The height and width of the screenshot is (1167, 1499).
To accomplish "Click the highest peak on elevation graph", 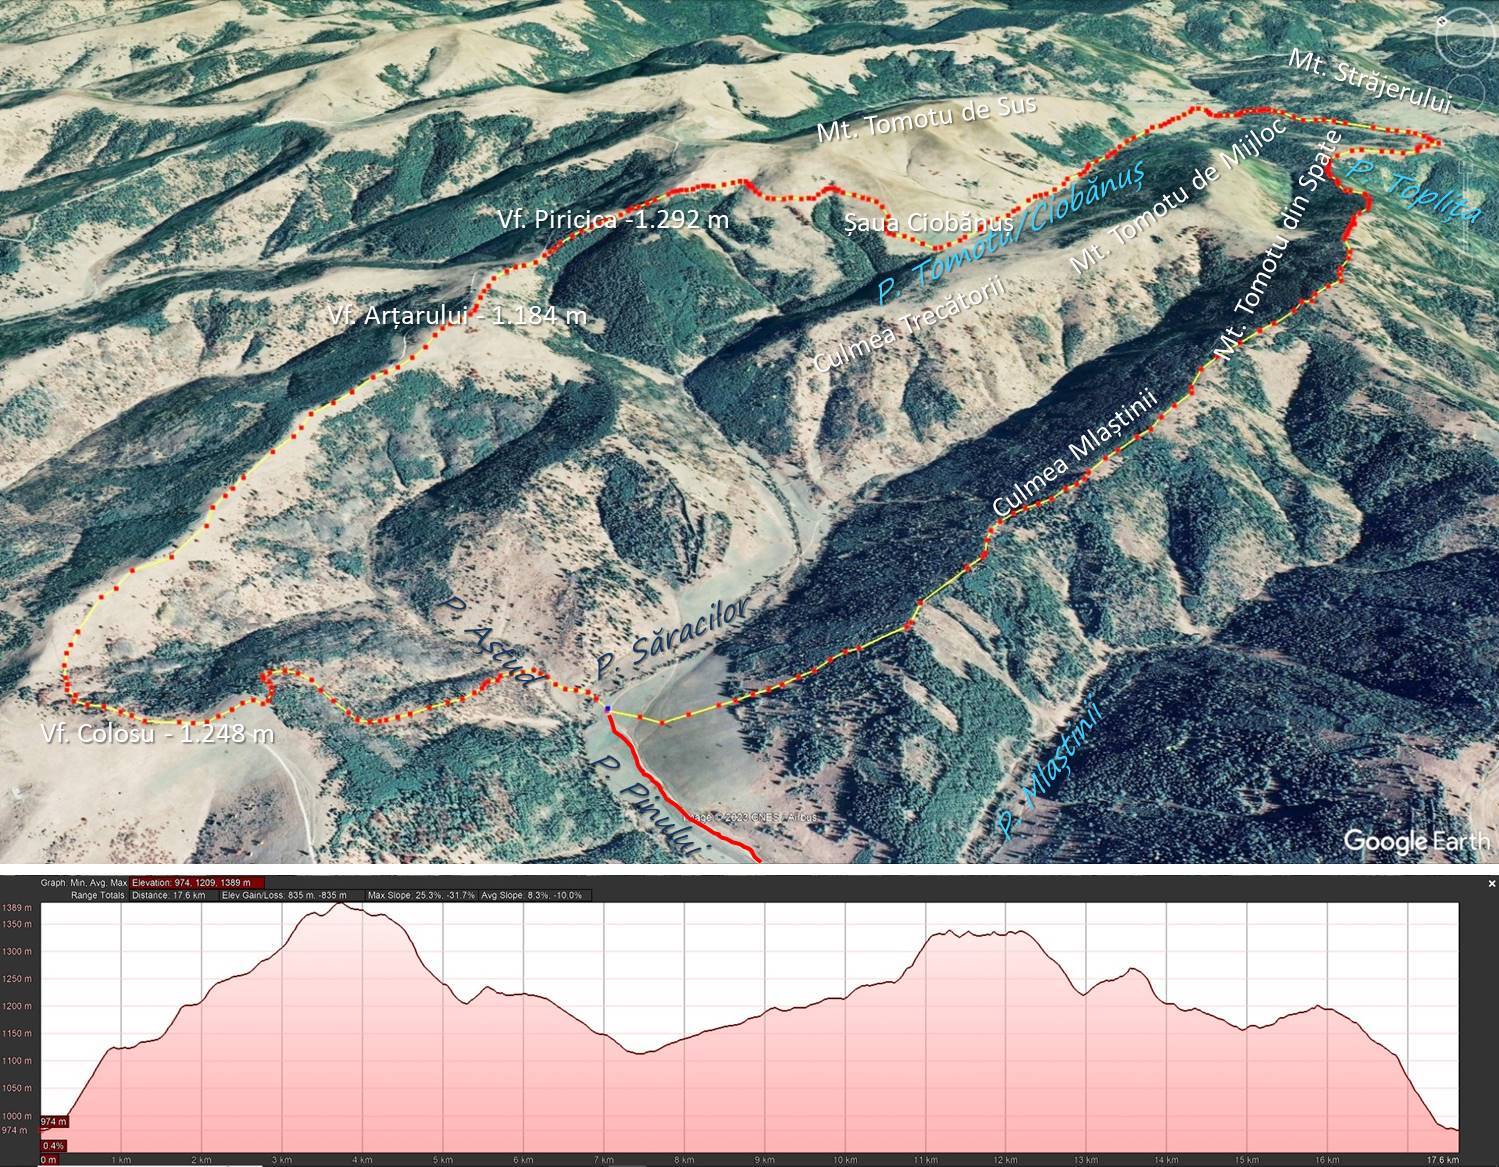I will pyautogui.click(x=343, y=905).
